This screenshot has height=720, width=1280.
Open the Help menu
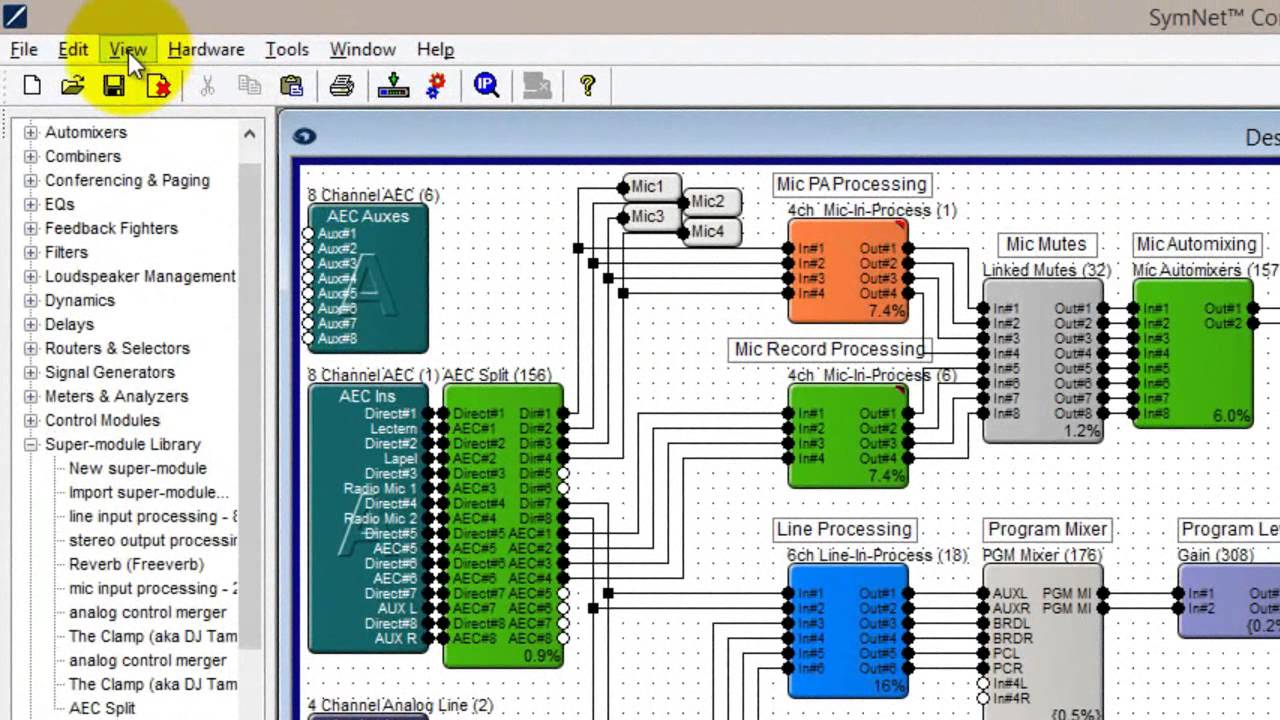click(435, 49)
